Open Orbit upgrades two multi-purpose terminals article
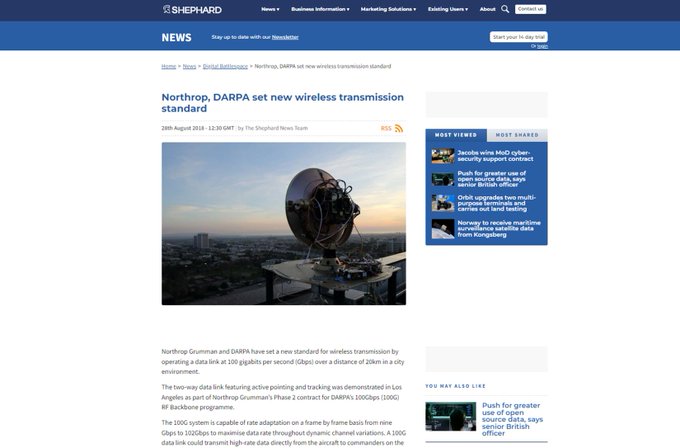The height and width of the screenshot is (448, 680). pyautogui.click(x=497, y=203)
